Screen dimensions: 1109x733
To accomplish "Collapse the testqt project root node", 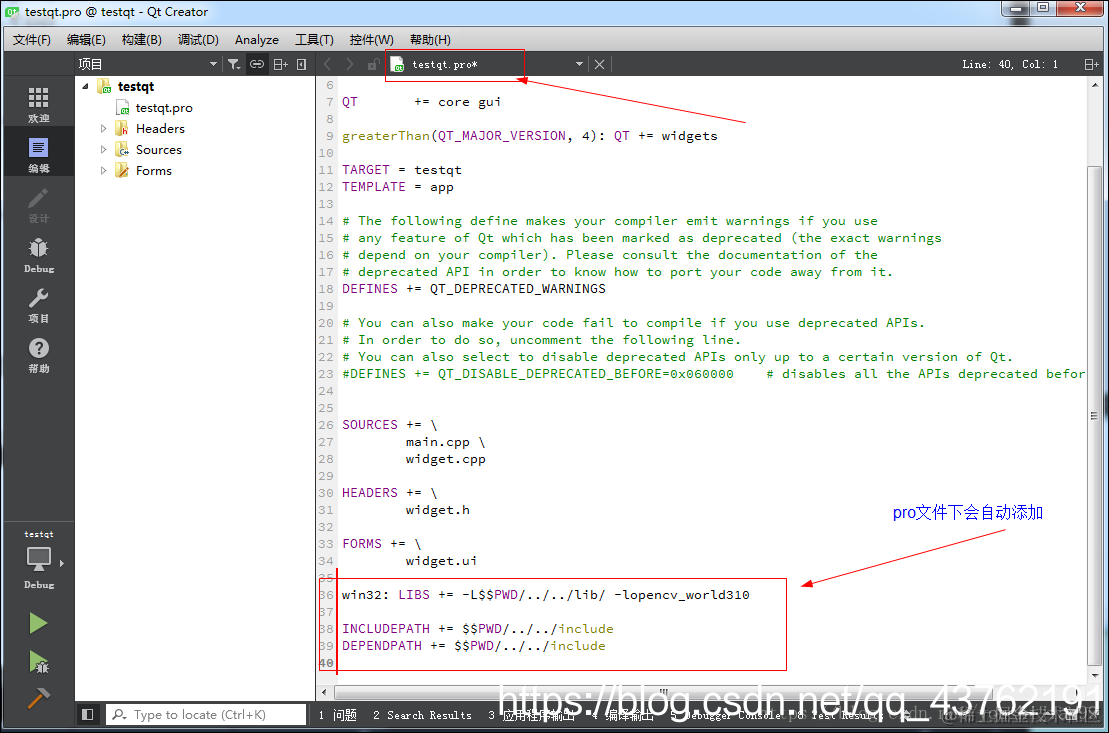I will click(86, 86).
